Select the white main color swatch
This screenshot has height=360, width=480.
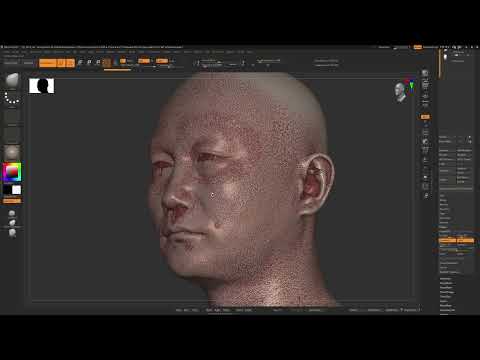(x=17, y=190)
